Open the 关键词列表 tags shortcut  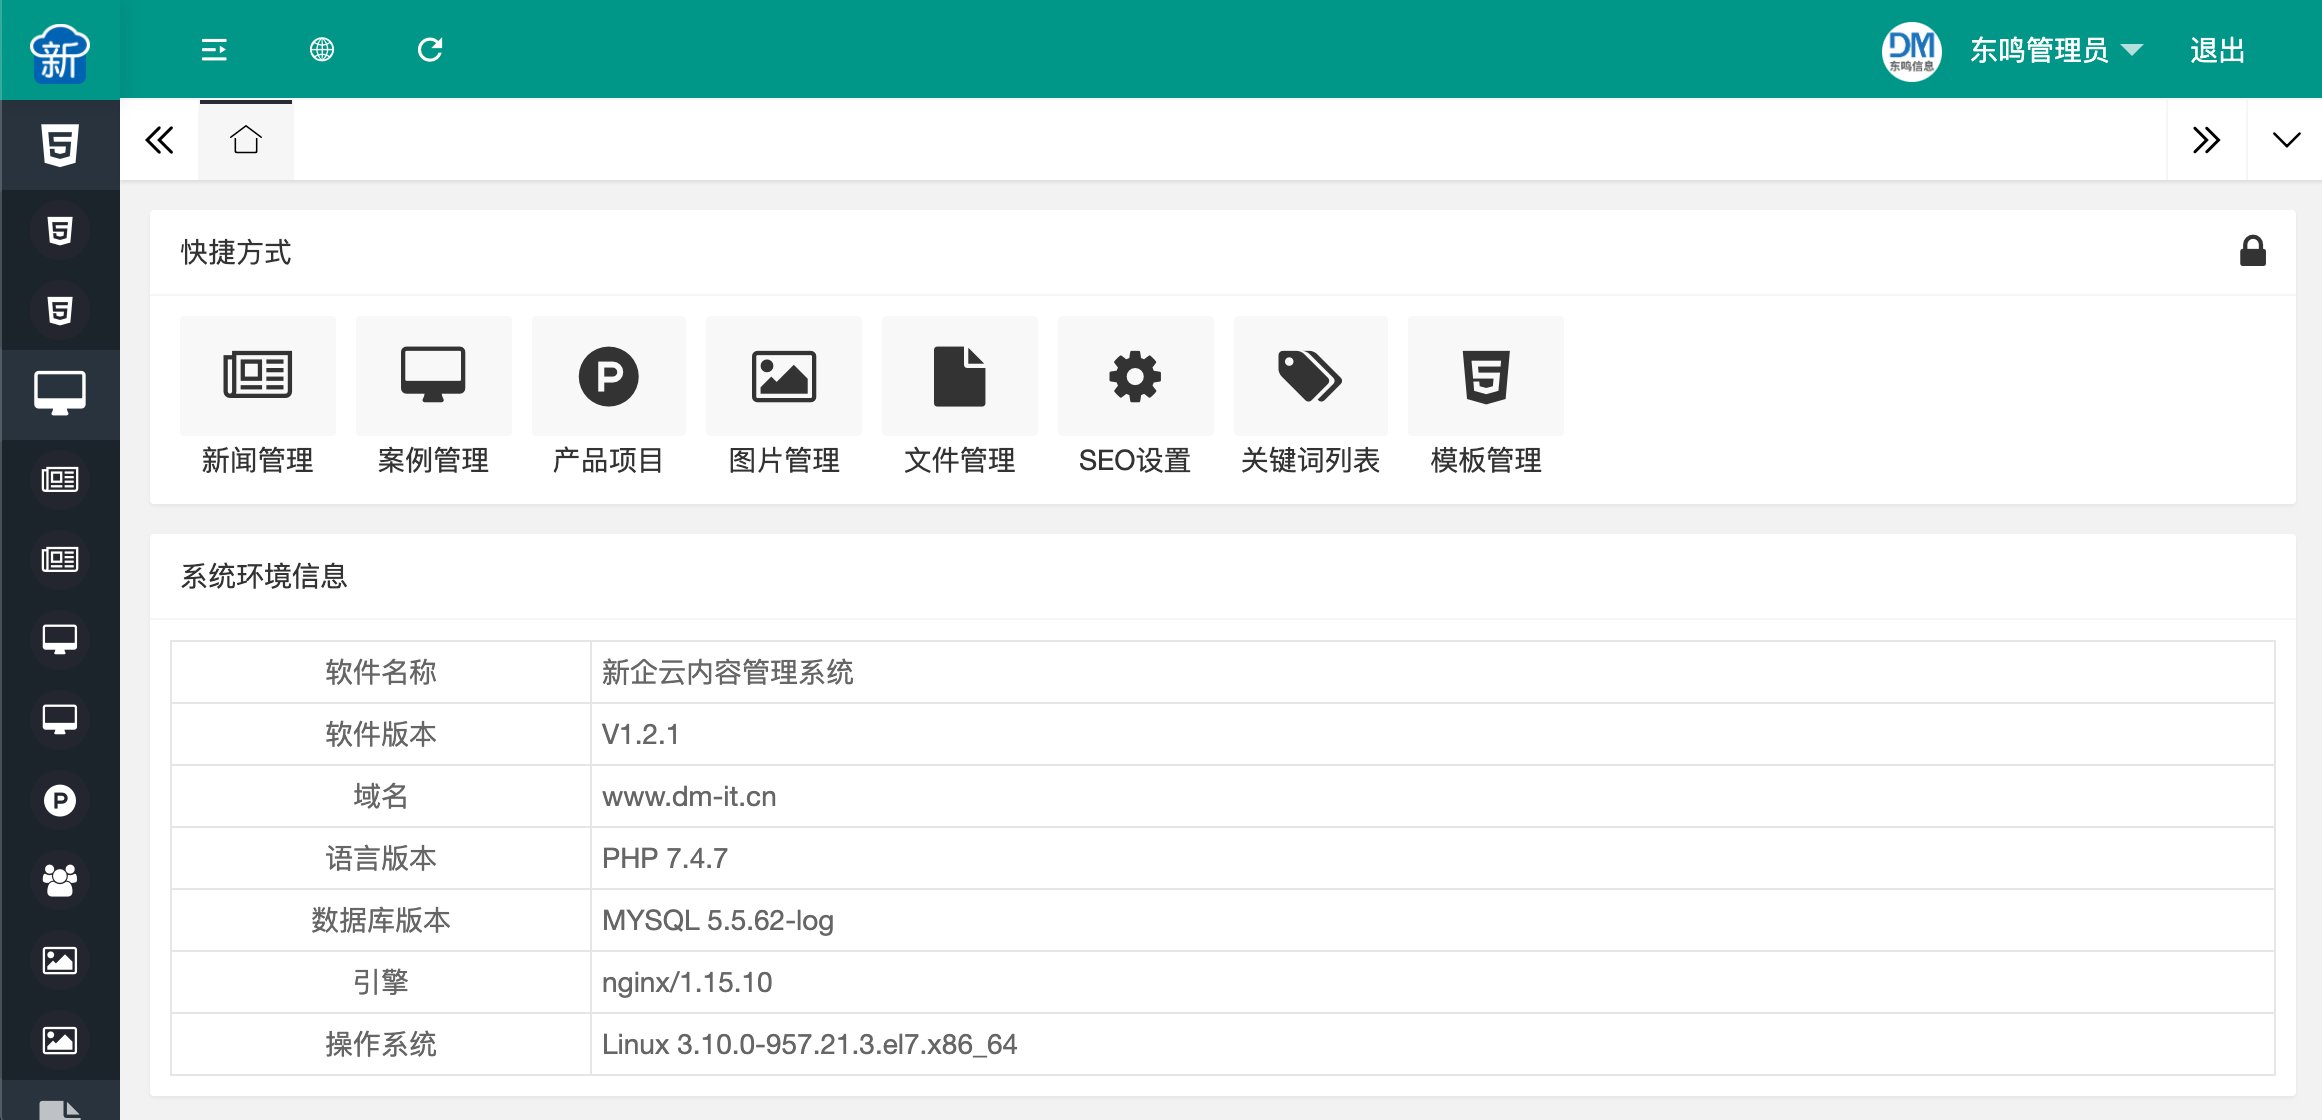pyautogui.click(x=1310, y=377)
